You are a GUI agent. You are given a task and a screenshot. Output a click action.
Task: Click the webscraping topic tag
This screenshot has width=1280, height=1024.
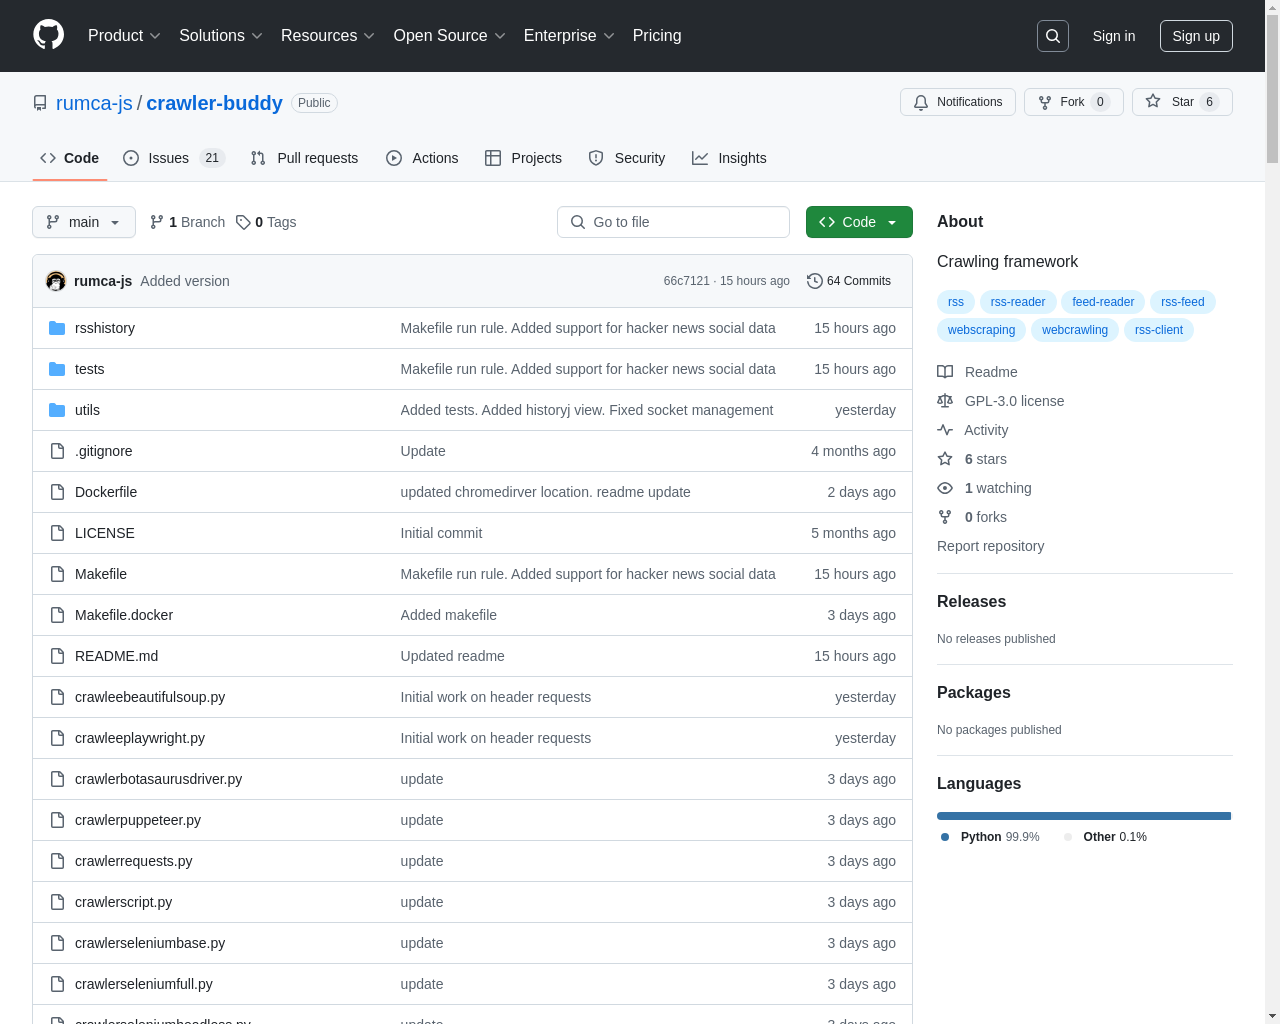coord(981,330)
